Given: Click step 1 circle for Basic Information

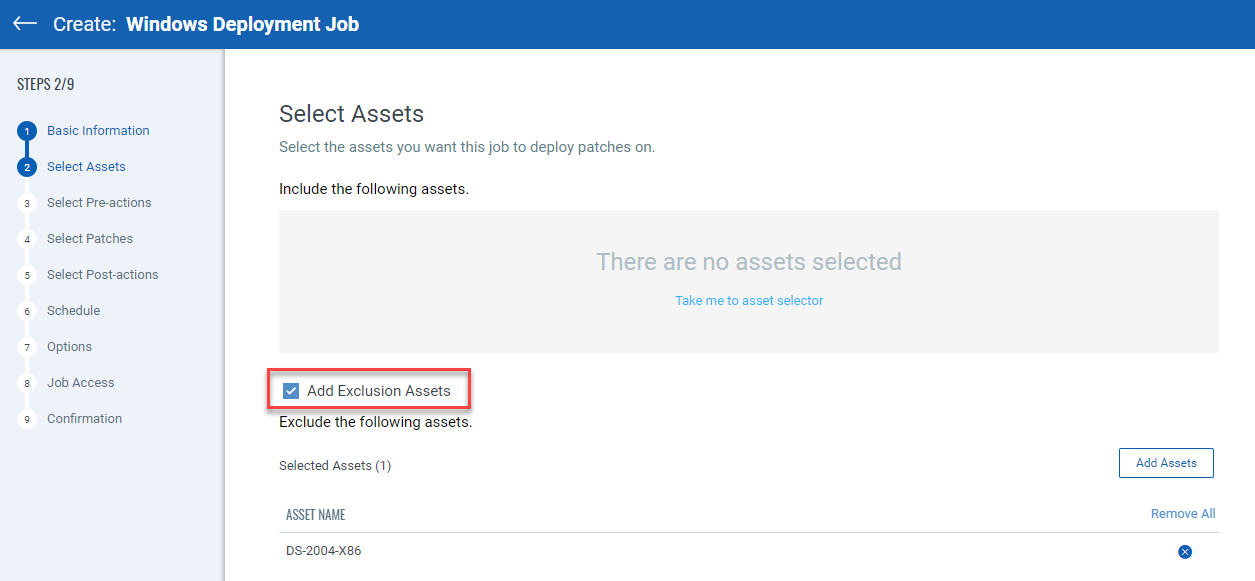Looking at the screenshot, I should [27, 131].
